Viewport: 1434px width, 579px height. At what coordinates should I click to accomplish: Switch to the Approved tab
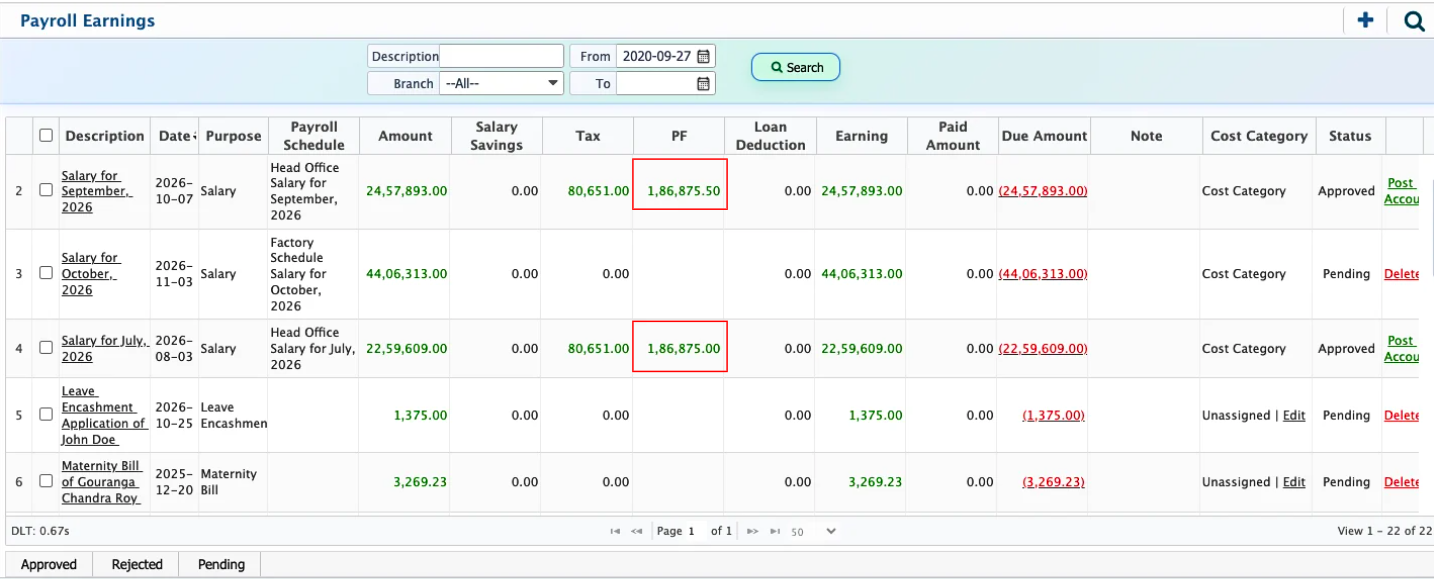[x=49, y=565]
